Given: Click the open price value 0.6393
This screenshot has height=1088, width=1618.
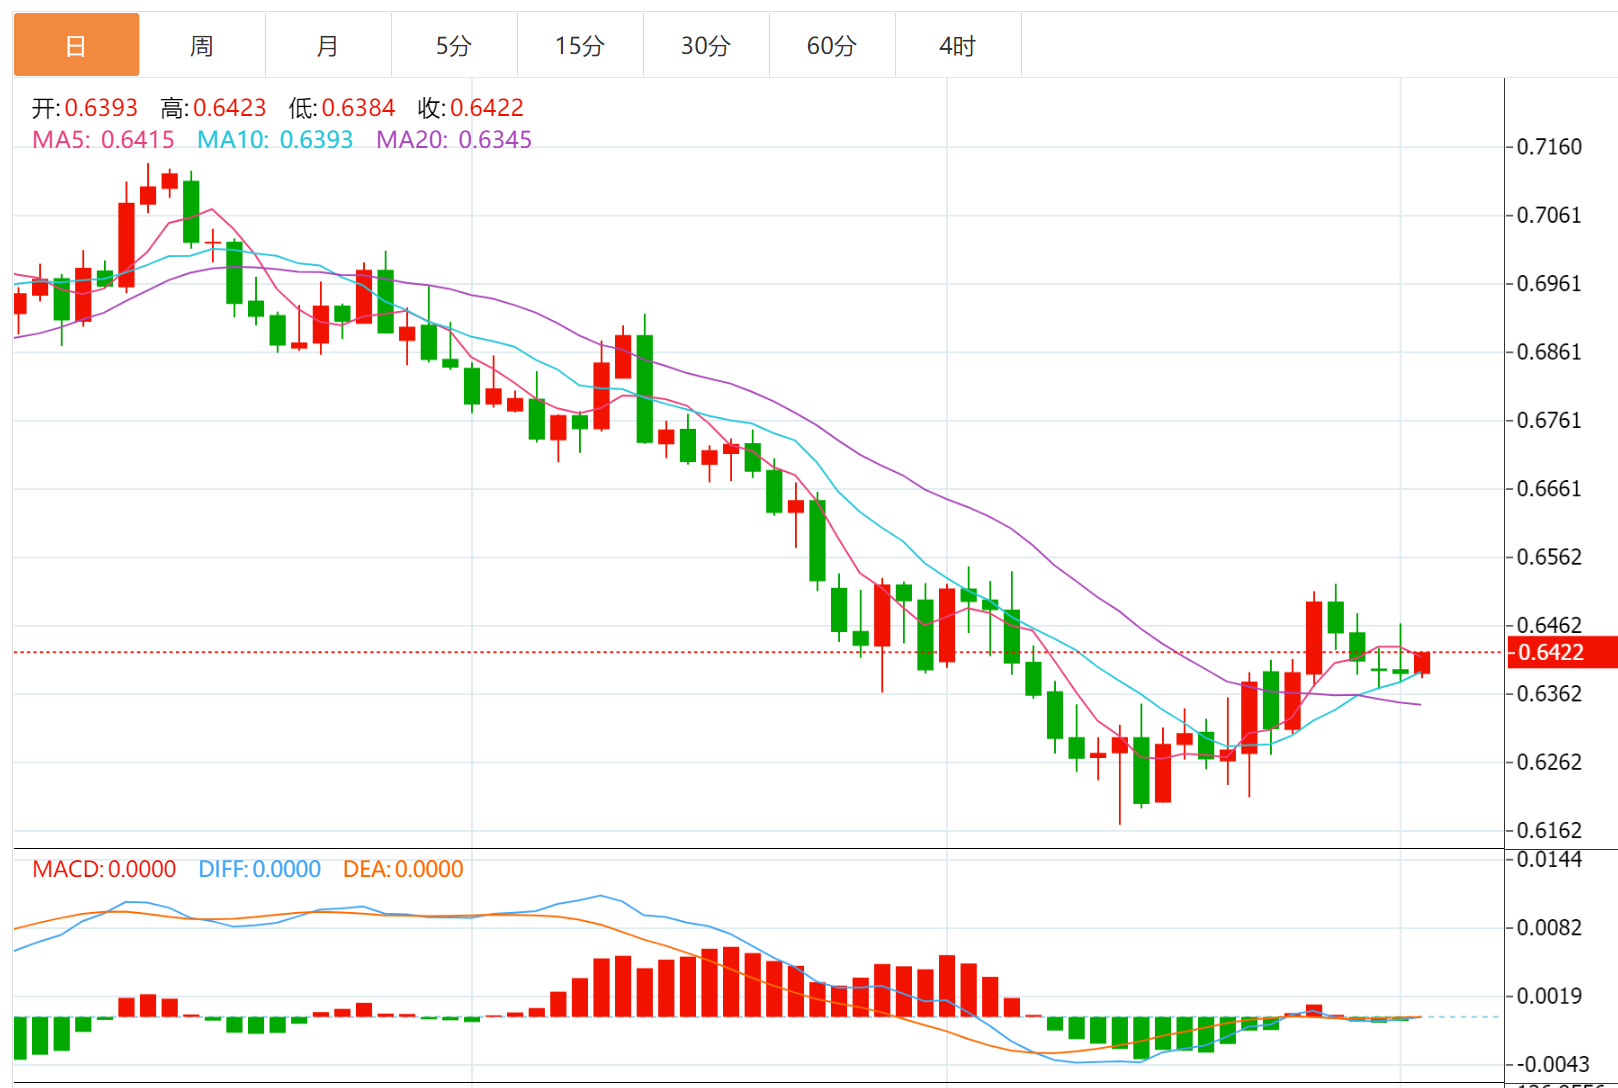Looking at the screenshot, I should 101,108.
